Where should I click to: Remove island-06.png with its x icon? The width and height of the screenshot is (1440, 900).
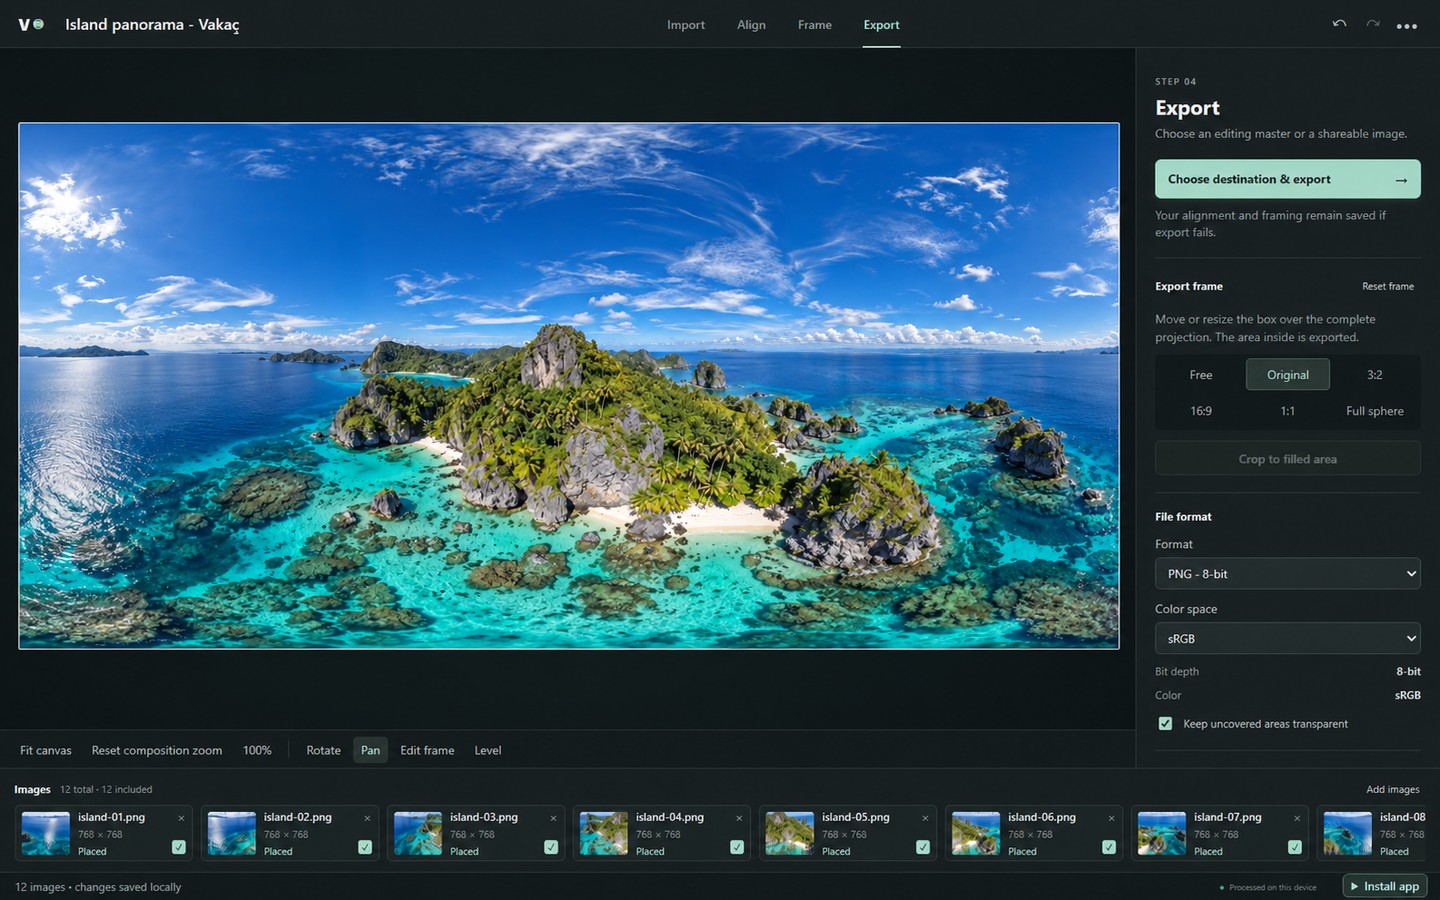point(1111,818)
